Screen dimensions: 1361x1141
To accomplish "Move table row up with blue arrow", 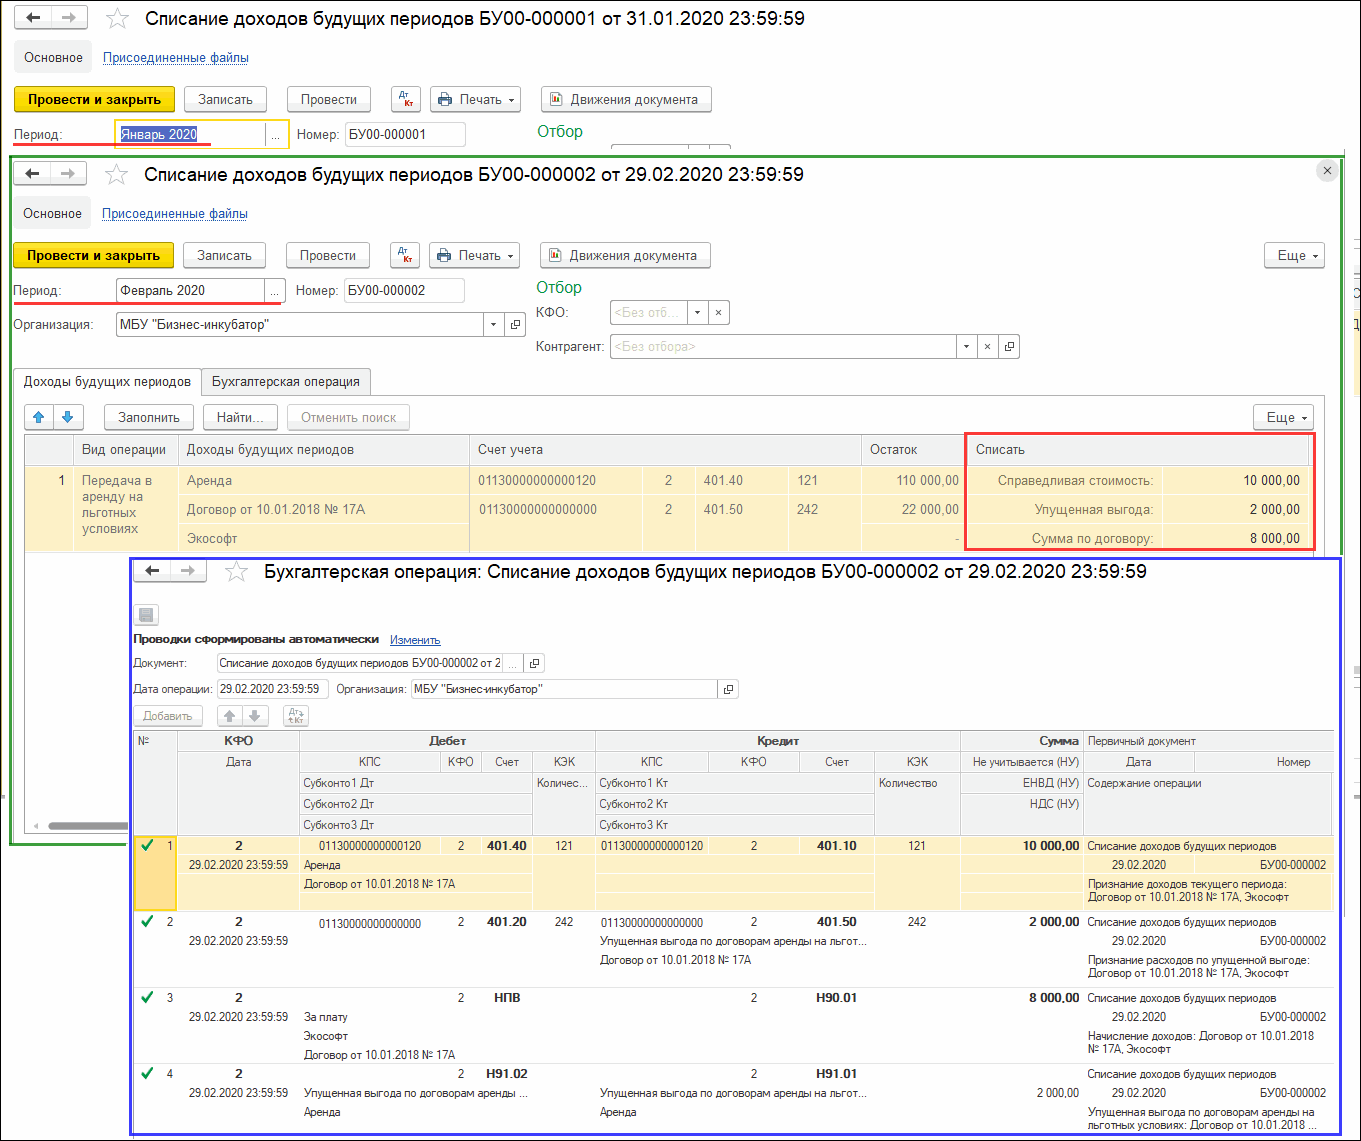I will 39,417.
